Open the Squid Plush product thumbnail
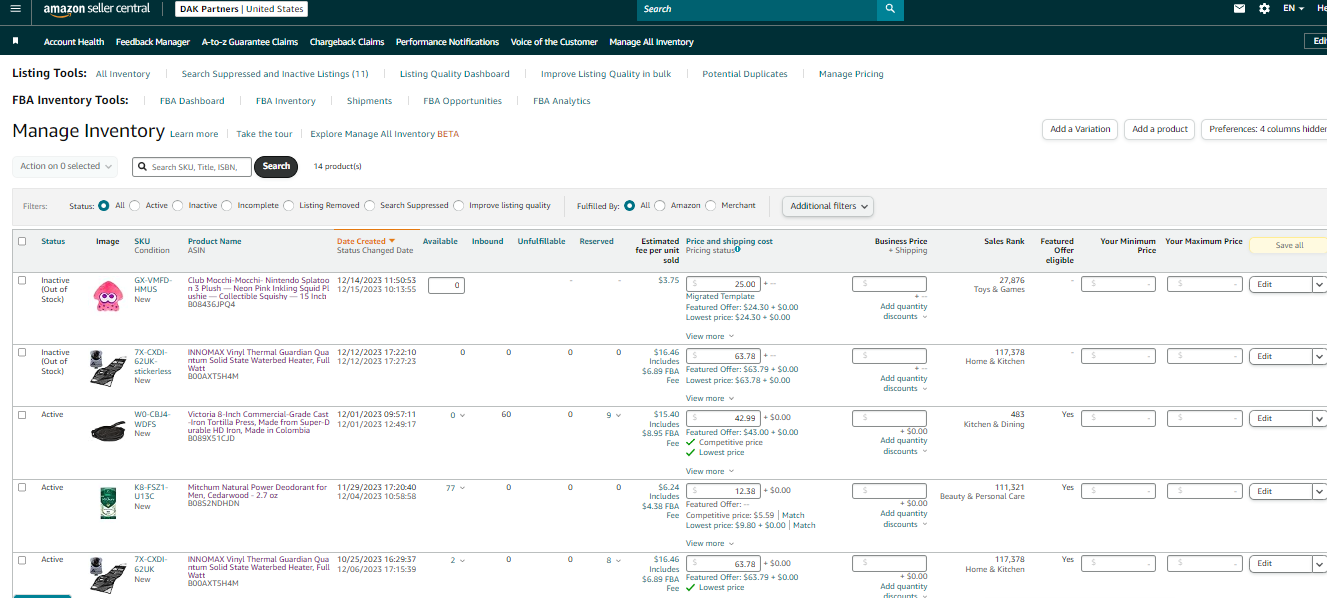 [x=107, y=295]
